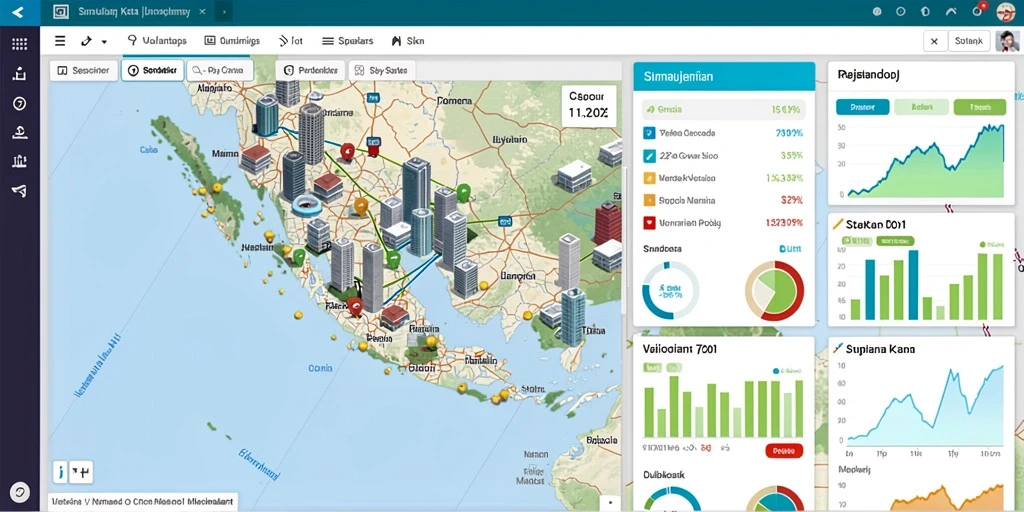Click the '15232.09%' value in red

[784, 223]
